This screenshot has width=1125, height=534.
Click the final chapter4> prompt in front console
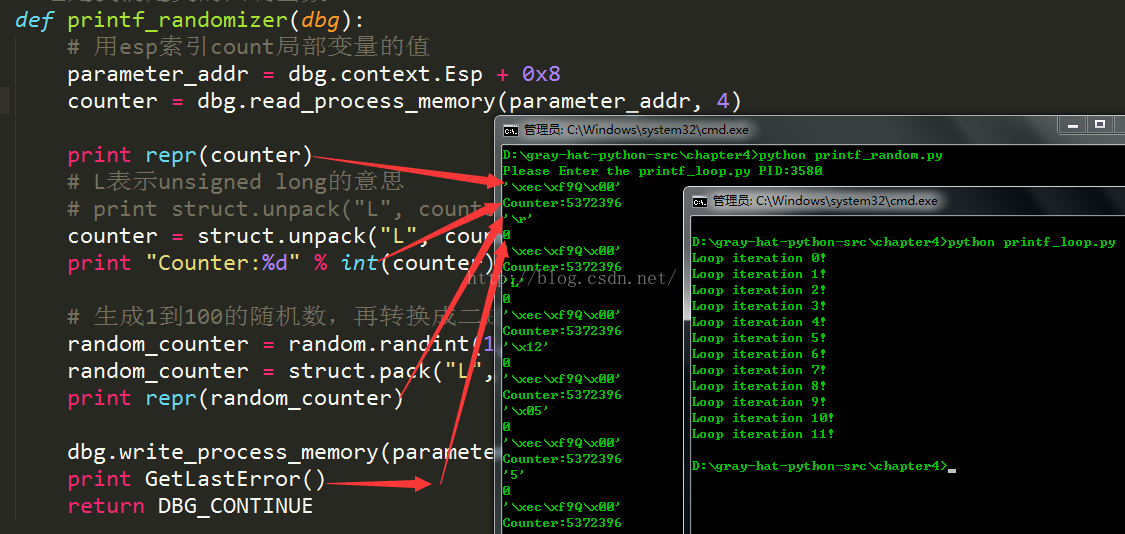(824, 467)
